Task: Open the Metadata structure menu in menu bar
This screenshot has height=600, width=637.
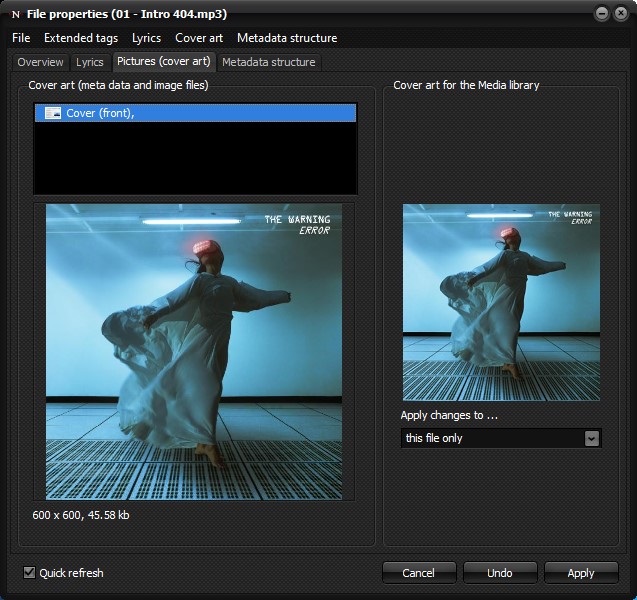Action: [x=287, y=38]
